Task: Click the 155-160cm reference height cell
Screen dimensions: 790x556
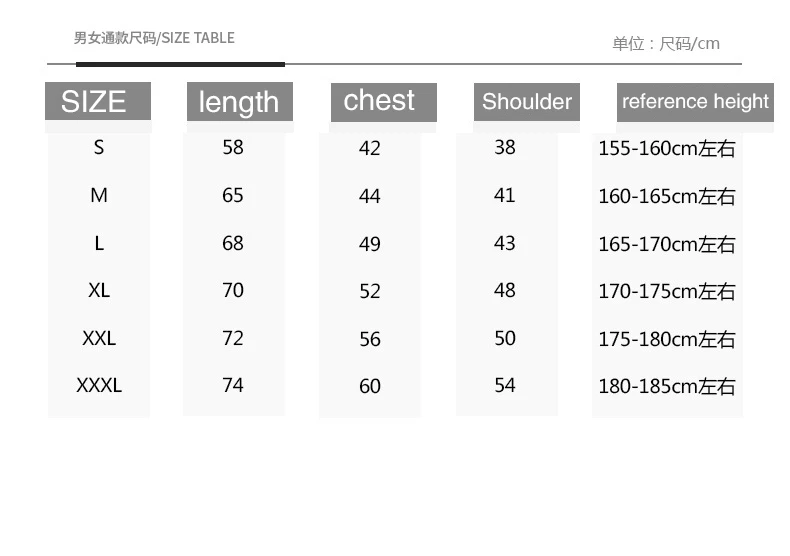Action: 667,148
